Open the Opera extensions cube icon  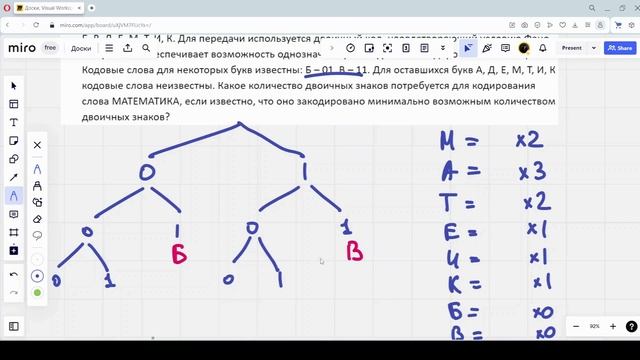(631, 25)
